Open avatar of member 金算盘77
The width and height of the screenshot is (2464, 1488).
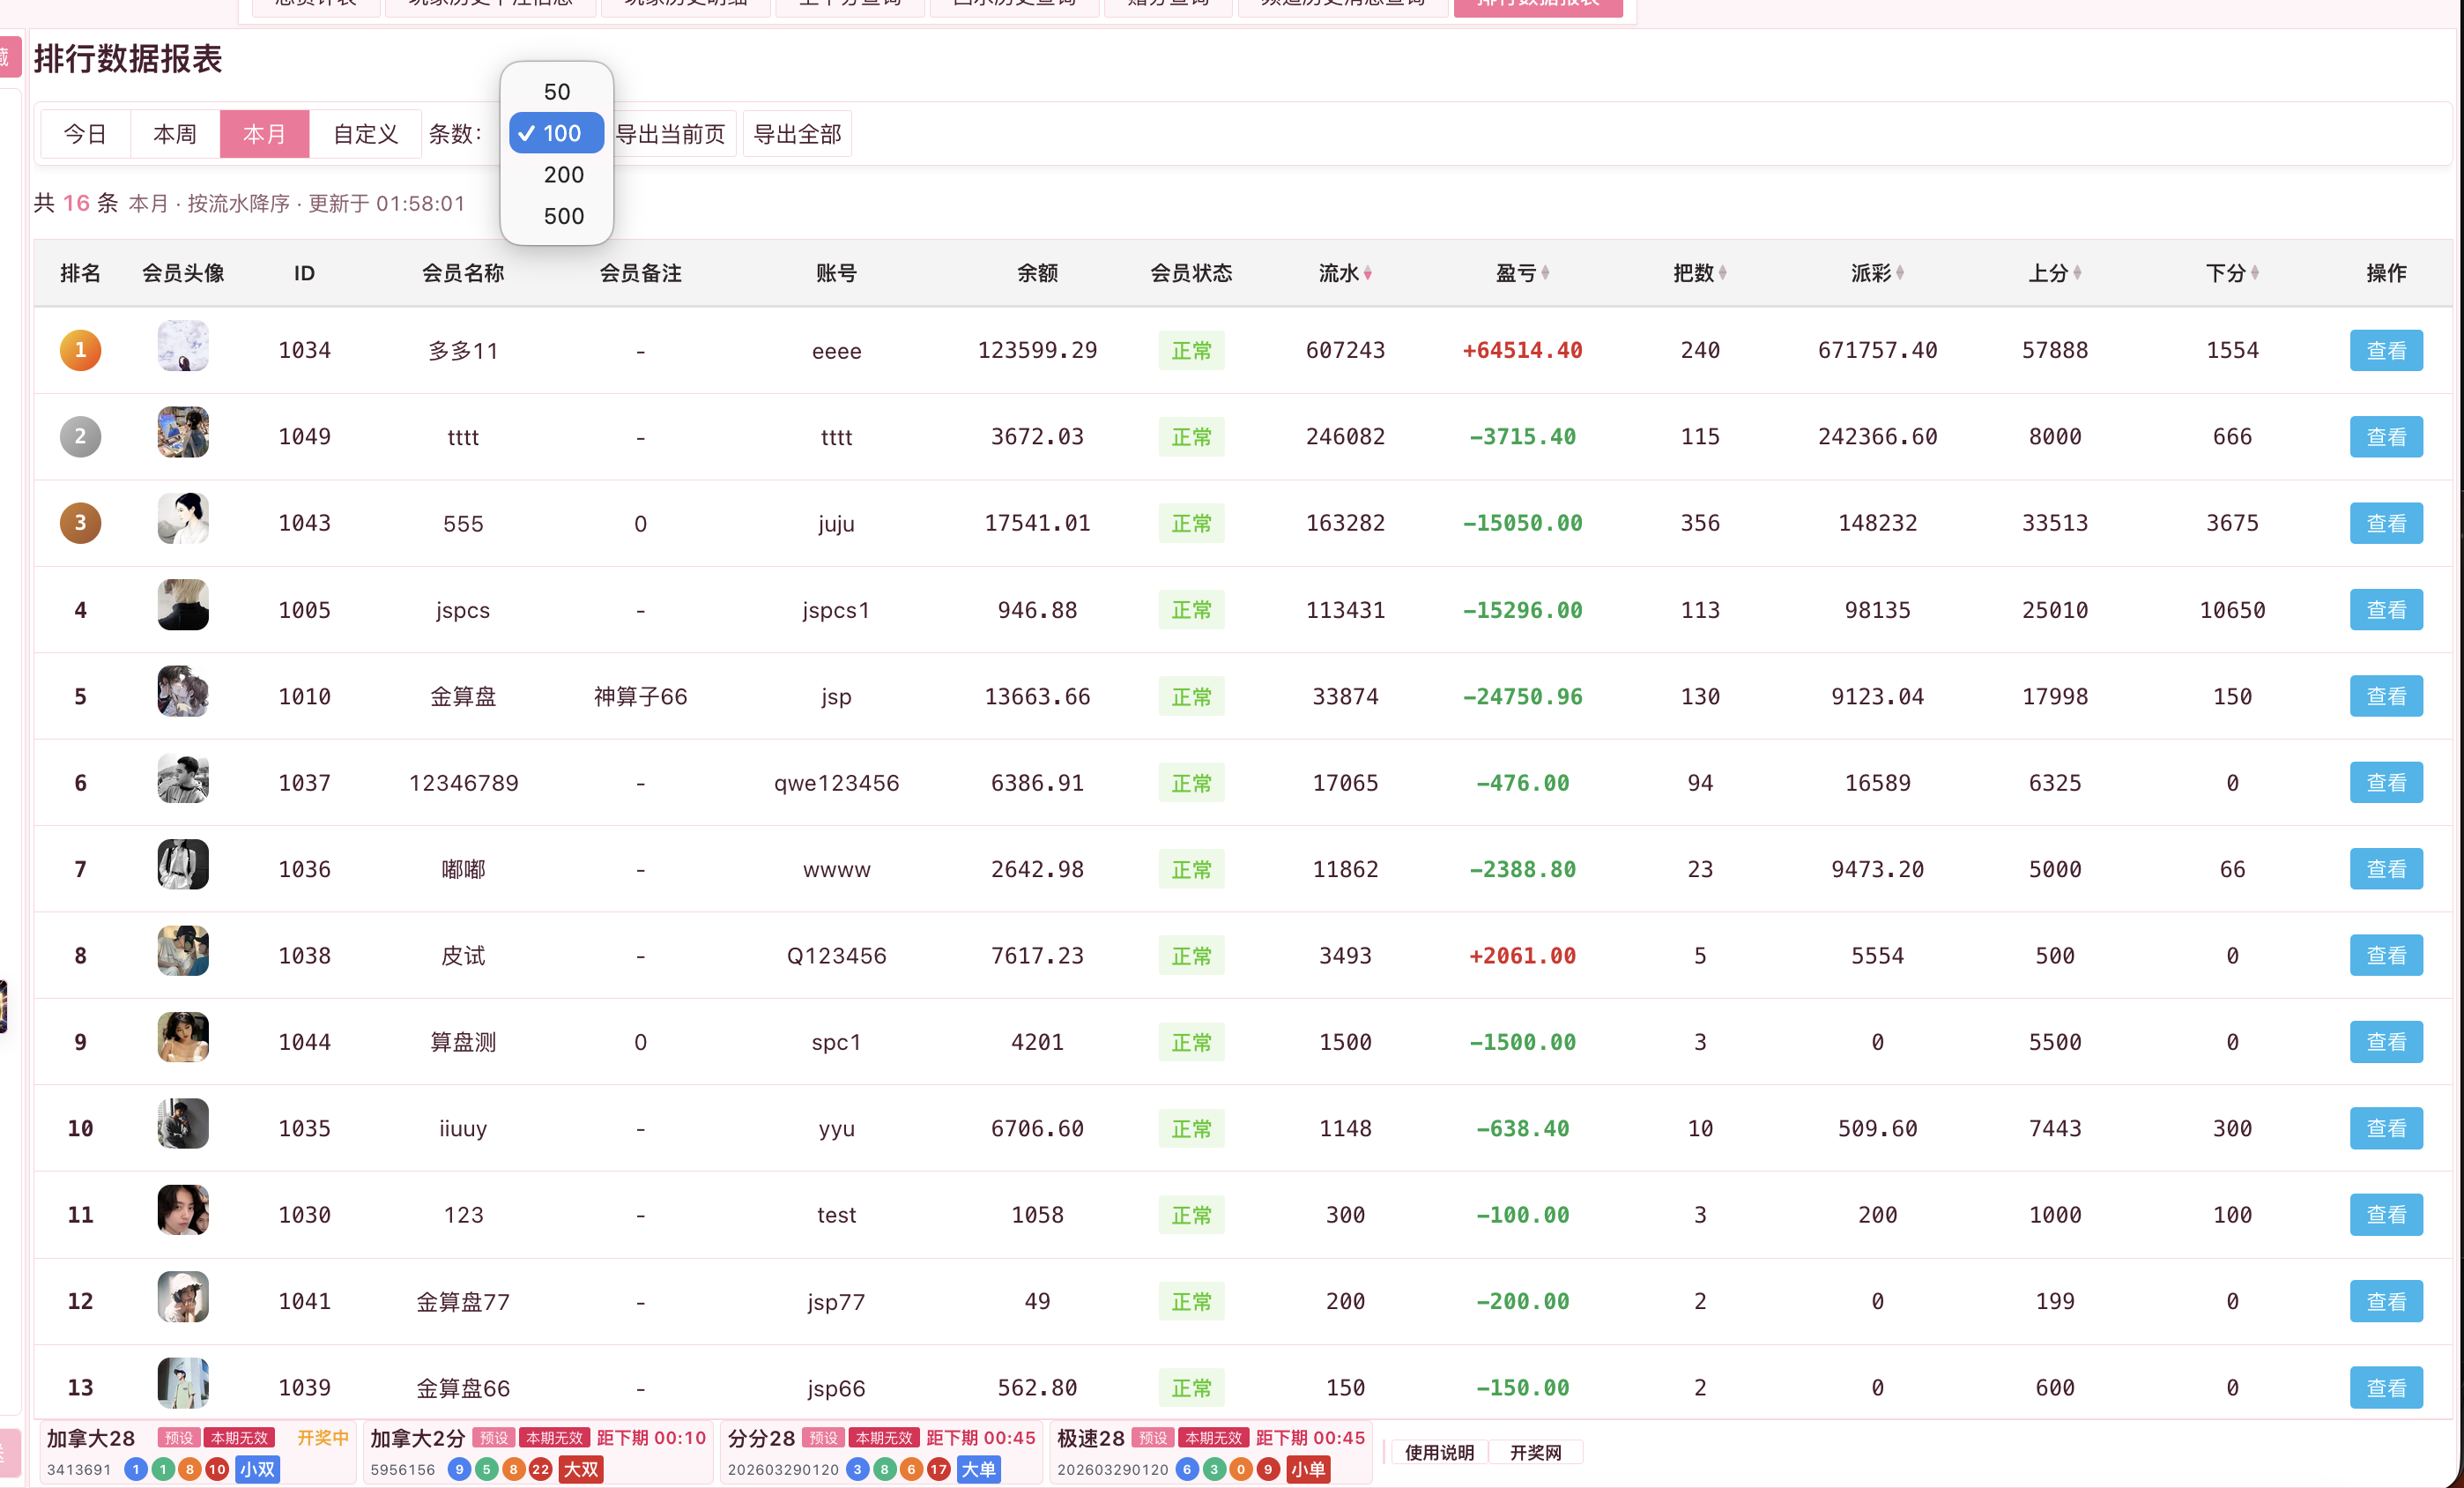click(x=183, y=1297)
